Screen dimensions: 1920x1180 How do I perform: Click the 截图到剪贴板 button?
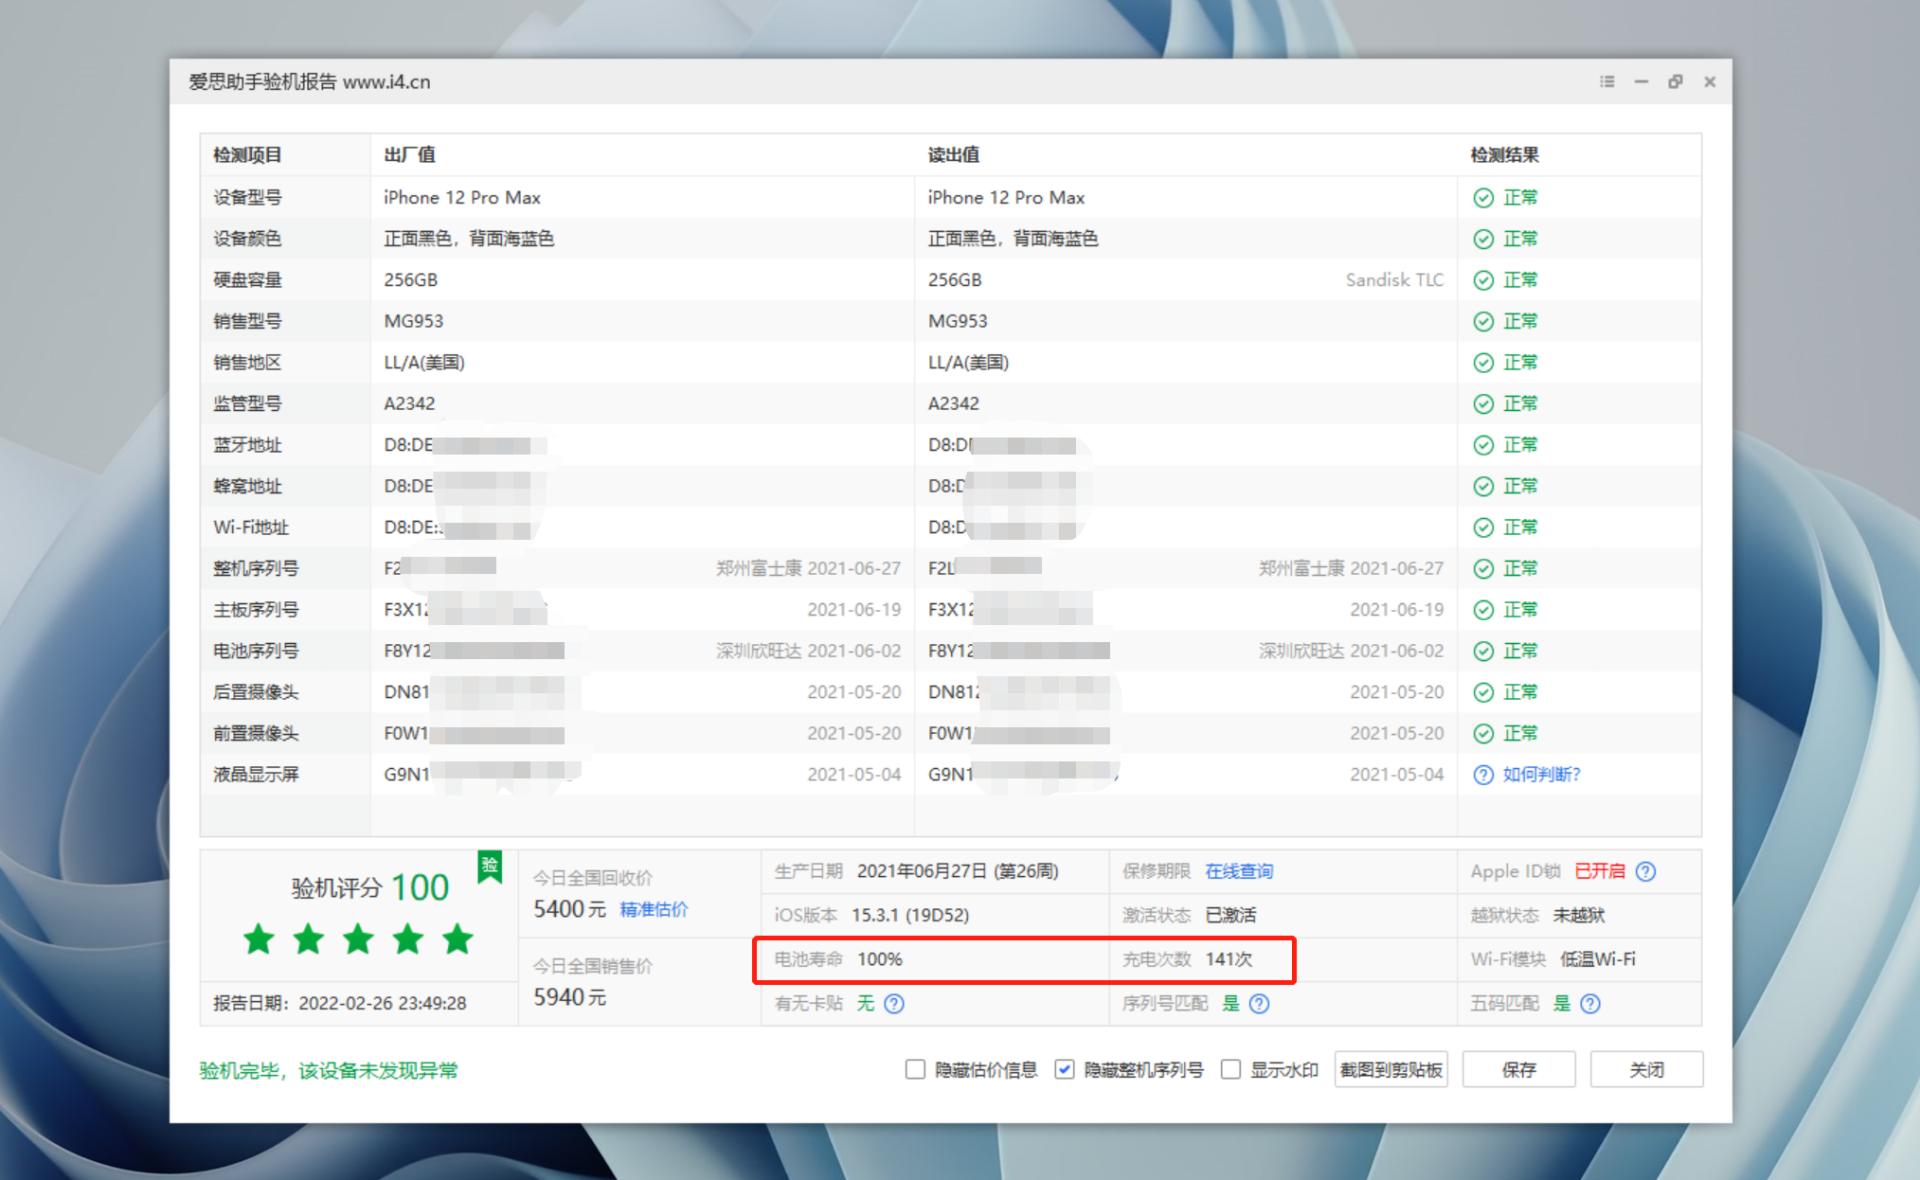[x=1390, y=1069]
